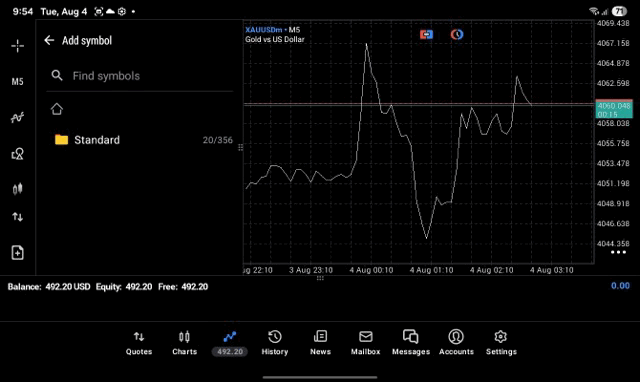Viewport: 640px width, 382px height.
Task: Go back from Add symbol panel
Action: (x=49, y=40)
